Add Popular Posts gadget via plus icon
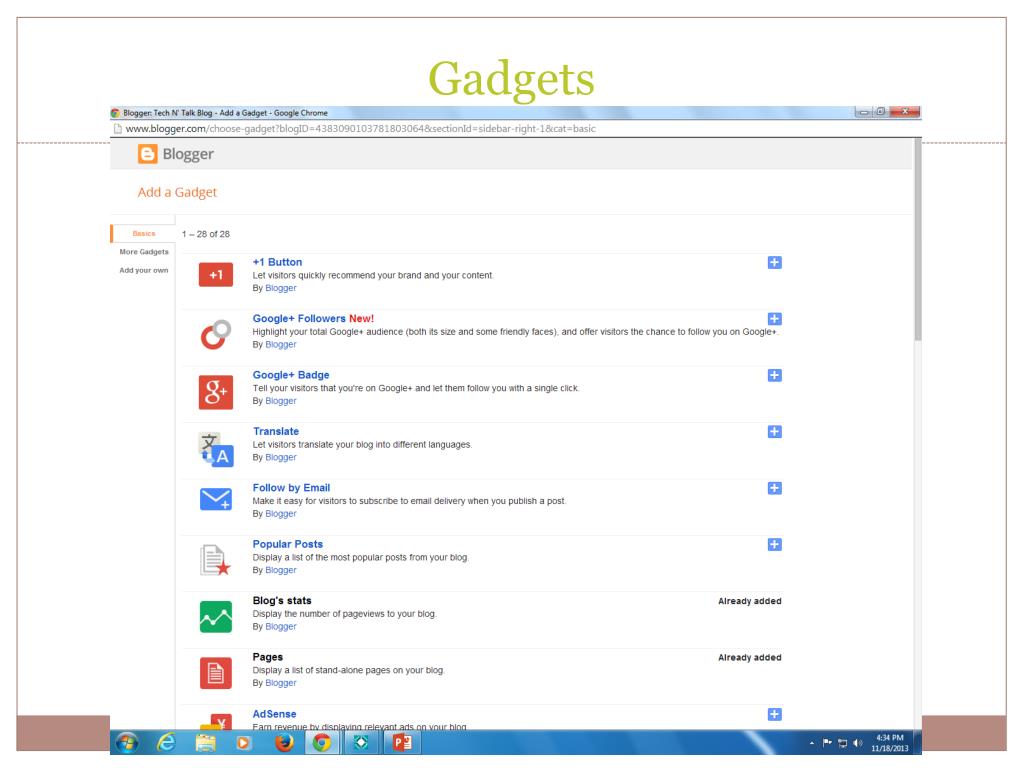Image resolution: width=1024 pixels, height=768 pixels. pos(775,545)
